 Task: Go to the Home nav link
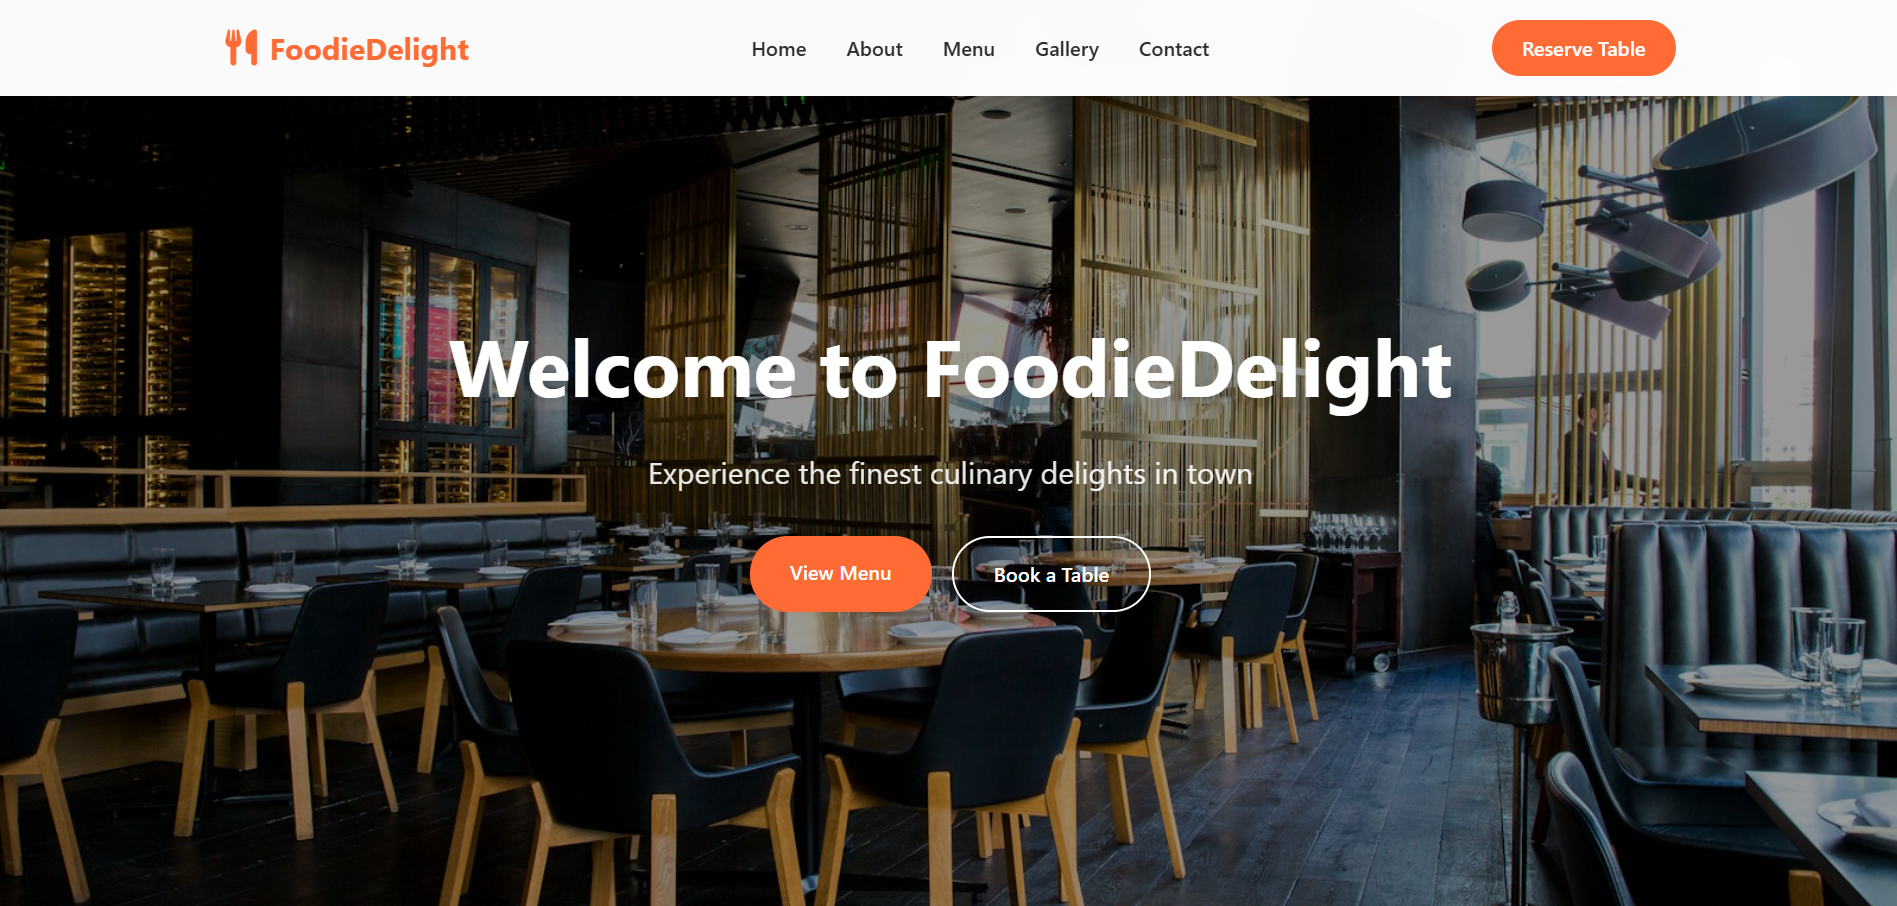click(x=779, y=49)
